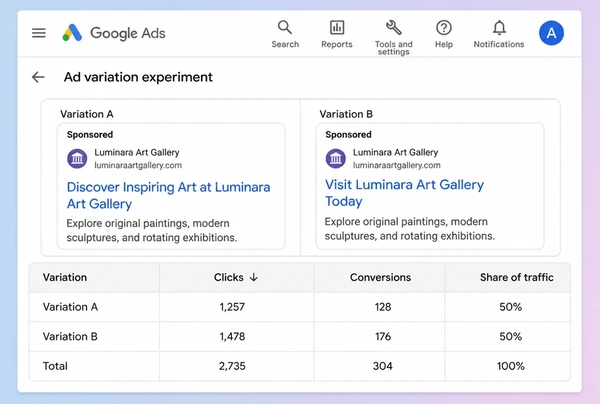This screenshot has width=600, height=404.
Task: Click the Tools and settings label
Action: click(394, 48)
